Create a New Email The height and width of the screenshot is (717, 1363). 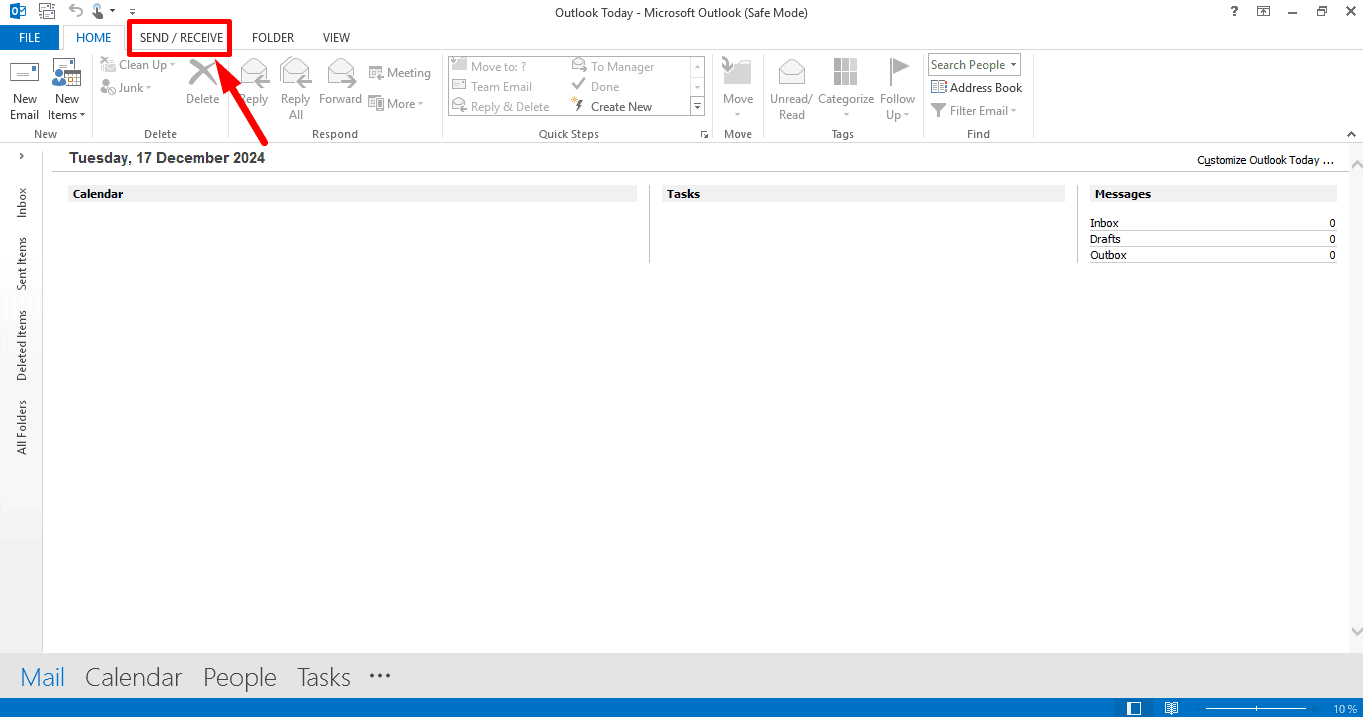coord(24,90)
